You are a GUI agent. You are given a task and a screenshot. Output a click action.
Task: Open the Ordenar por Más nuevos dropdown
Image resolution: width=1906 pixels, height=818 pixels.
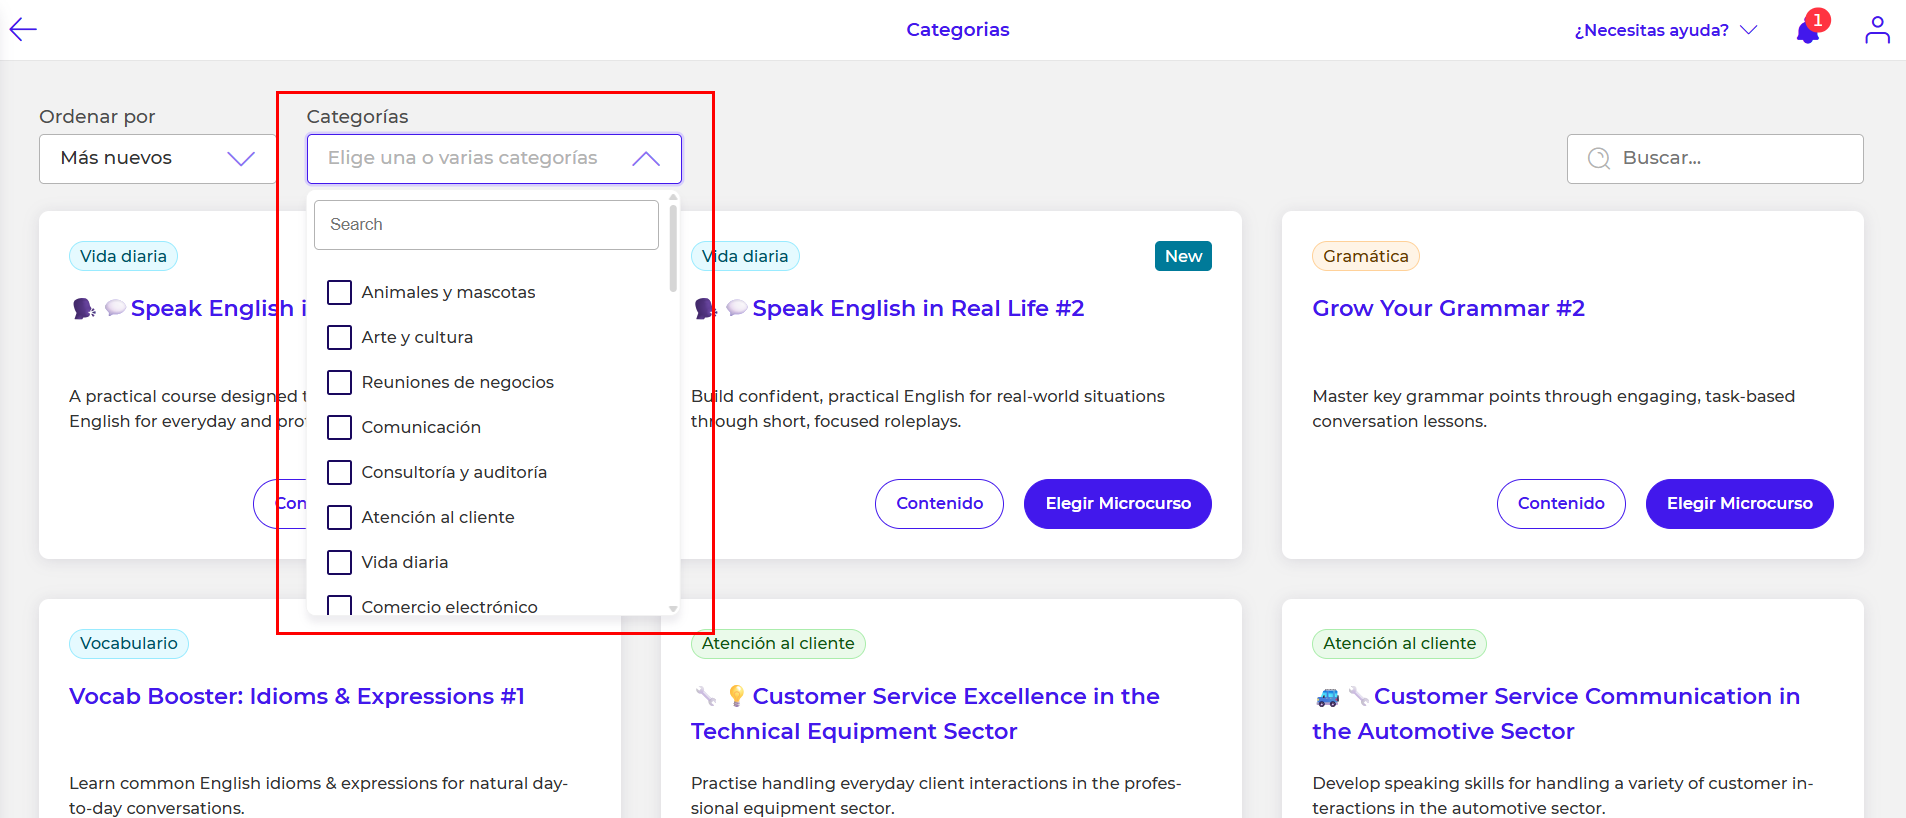tap(157, 159)
